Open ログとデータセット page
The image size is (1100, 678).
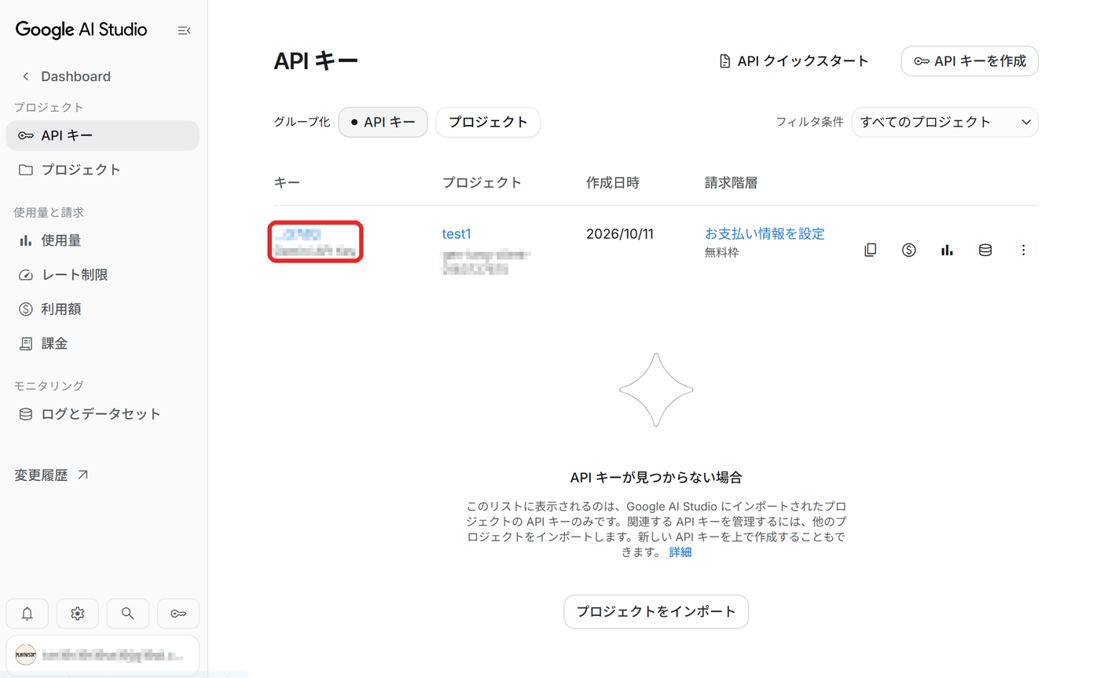coord(102,414)
